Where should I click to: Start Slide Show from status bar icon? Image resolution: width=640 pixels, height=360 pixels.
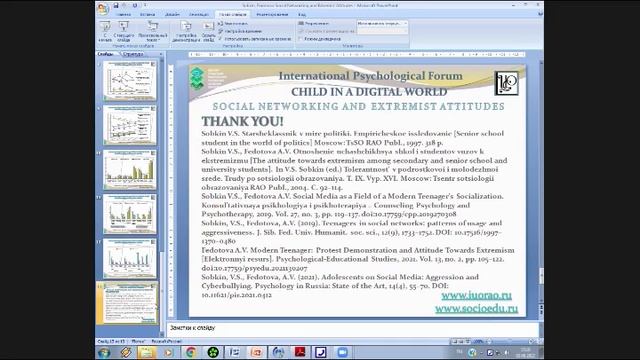tap(468, 341)
